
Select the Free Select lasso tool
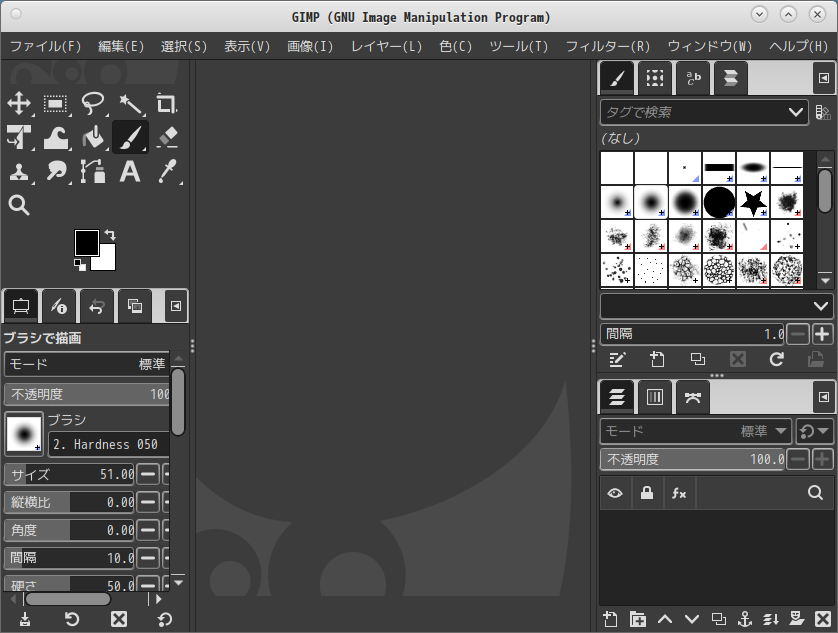pos(93,103)
